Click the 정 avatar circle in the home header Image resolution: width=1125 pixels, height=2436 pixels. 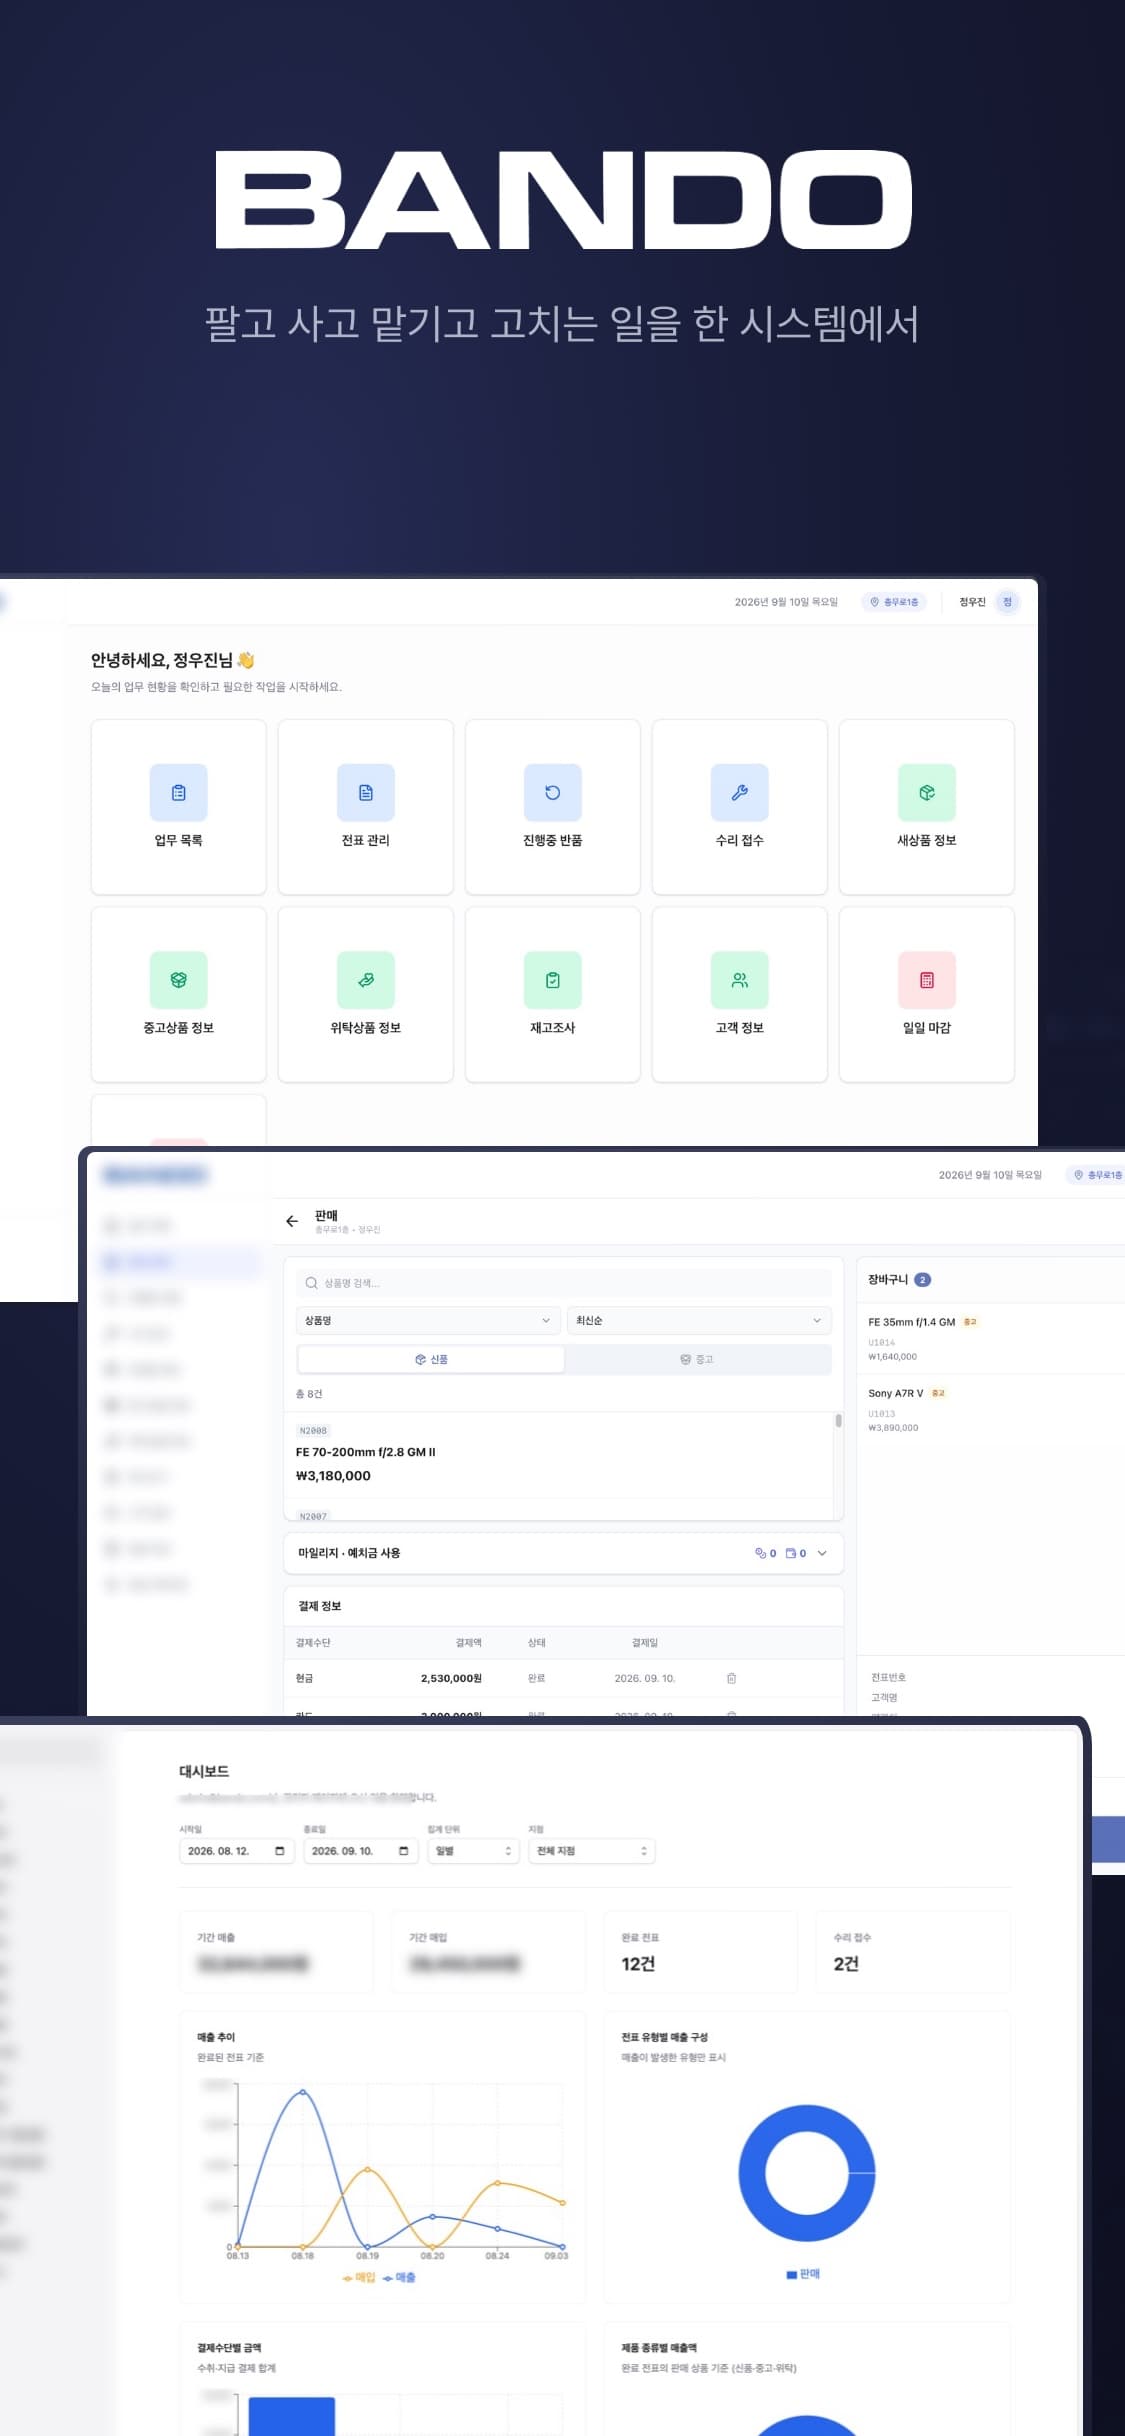[1007, 602]
